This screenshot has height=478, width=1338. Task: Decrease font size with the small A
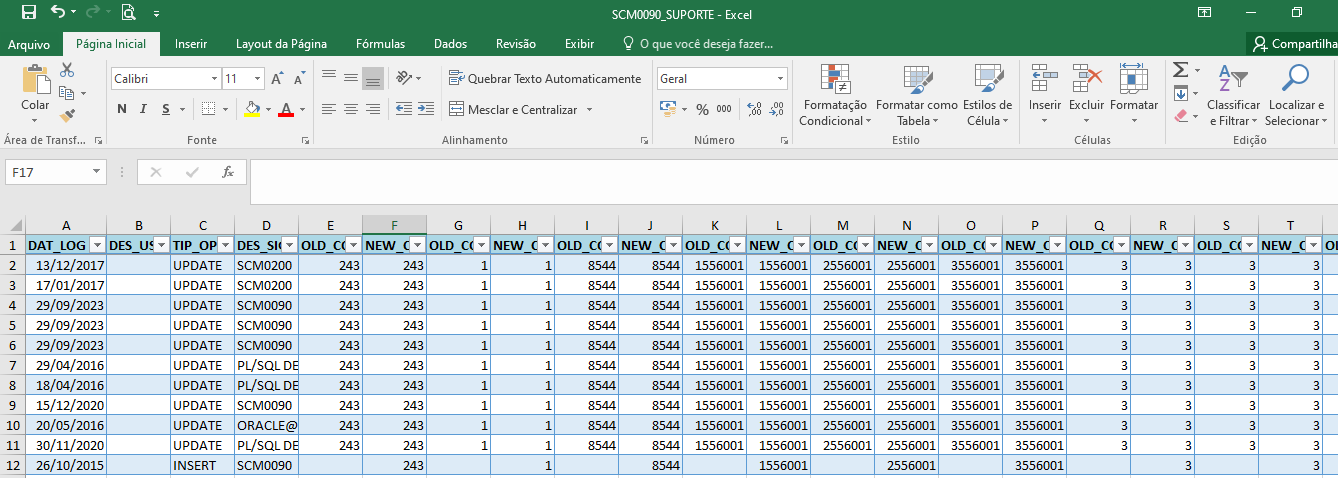(299, 78)
